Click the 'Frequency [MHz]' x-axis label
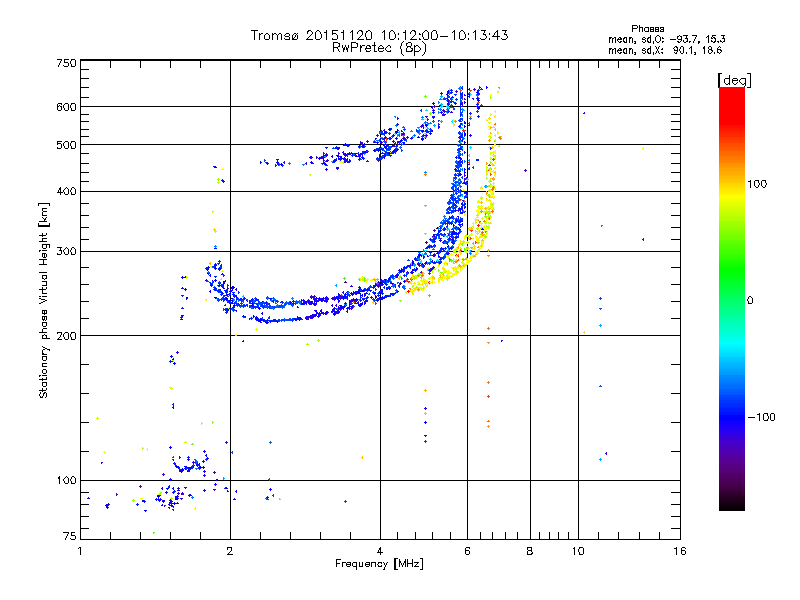 click(379, 564)
